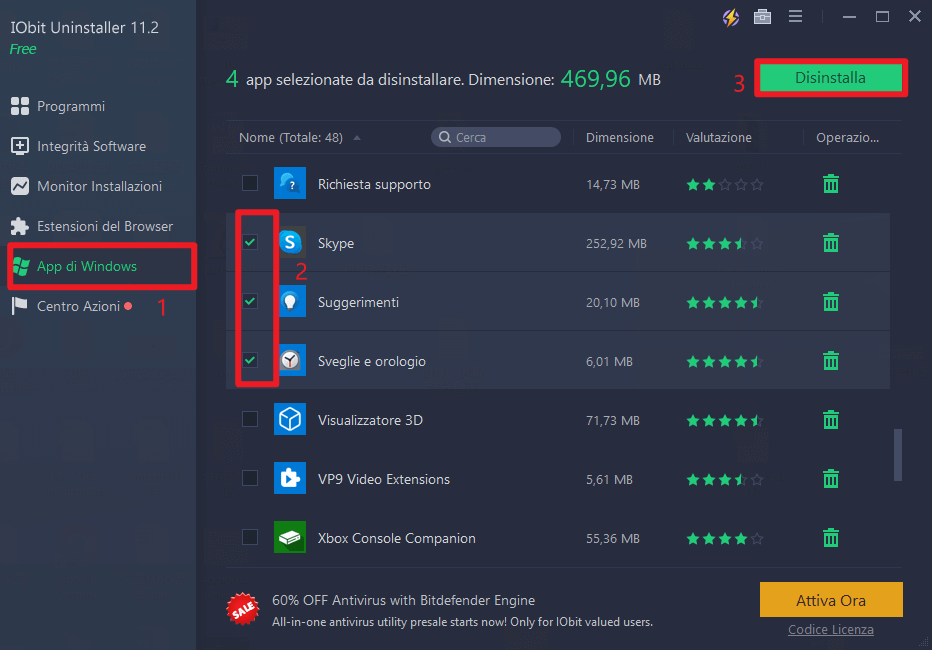Focus the Cerca search field
This screenshot has width=932, height=650.
pyautogui.click(x=495, y=137)
